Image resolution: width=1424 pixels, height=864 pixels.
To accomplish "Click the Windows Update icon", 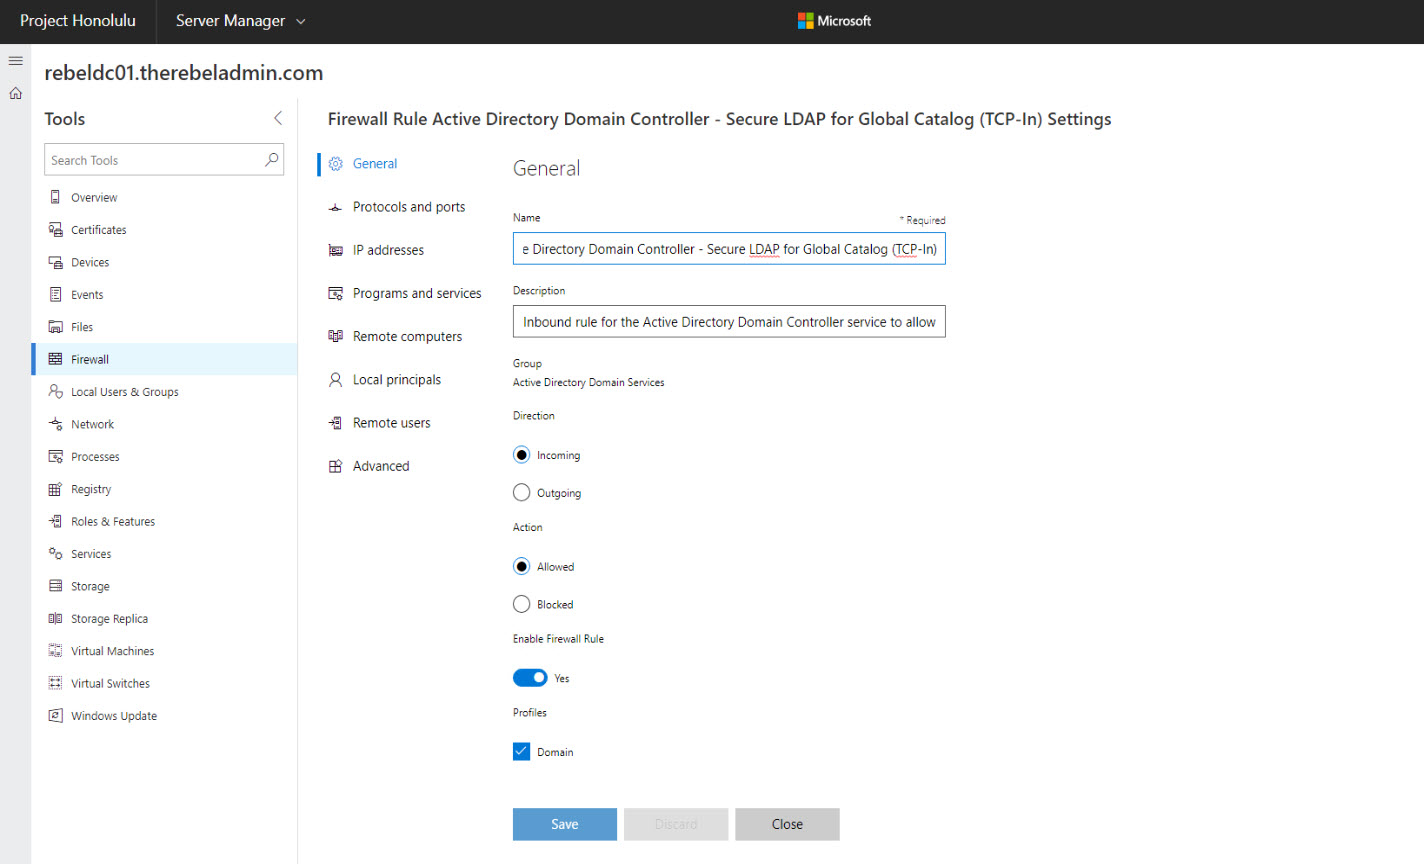I will coord(55,716).
